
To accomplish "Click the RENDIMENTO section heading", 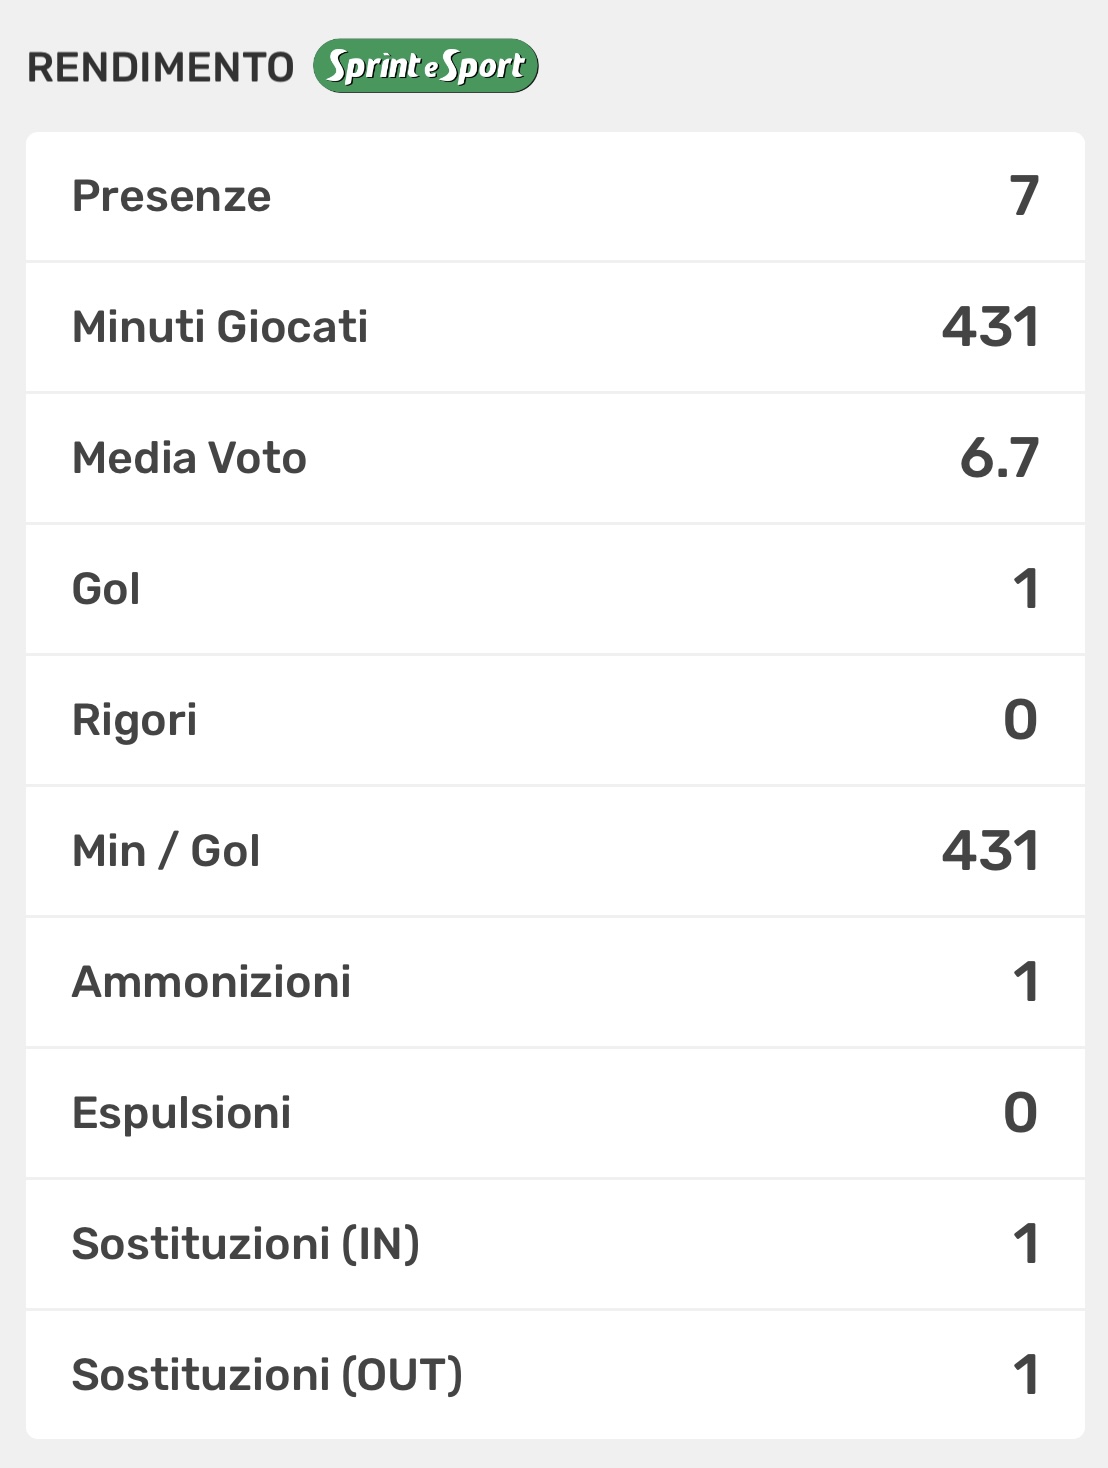I will click(160, 68).
